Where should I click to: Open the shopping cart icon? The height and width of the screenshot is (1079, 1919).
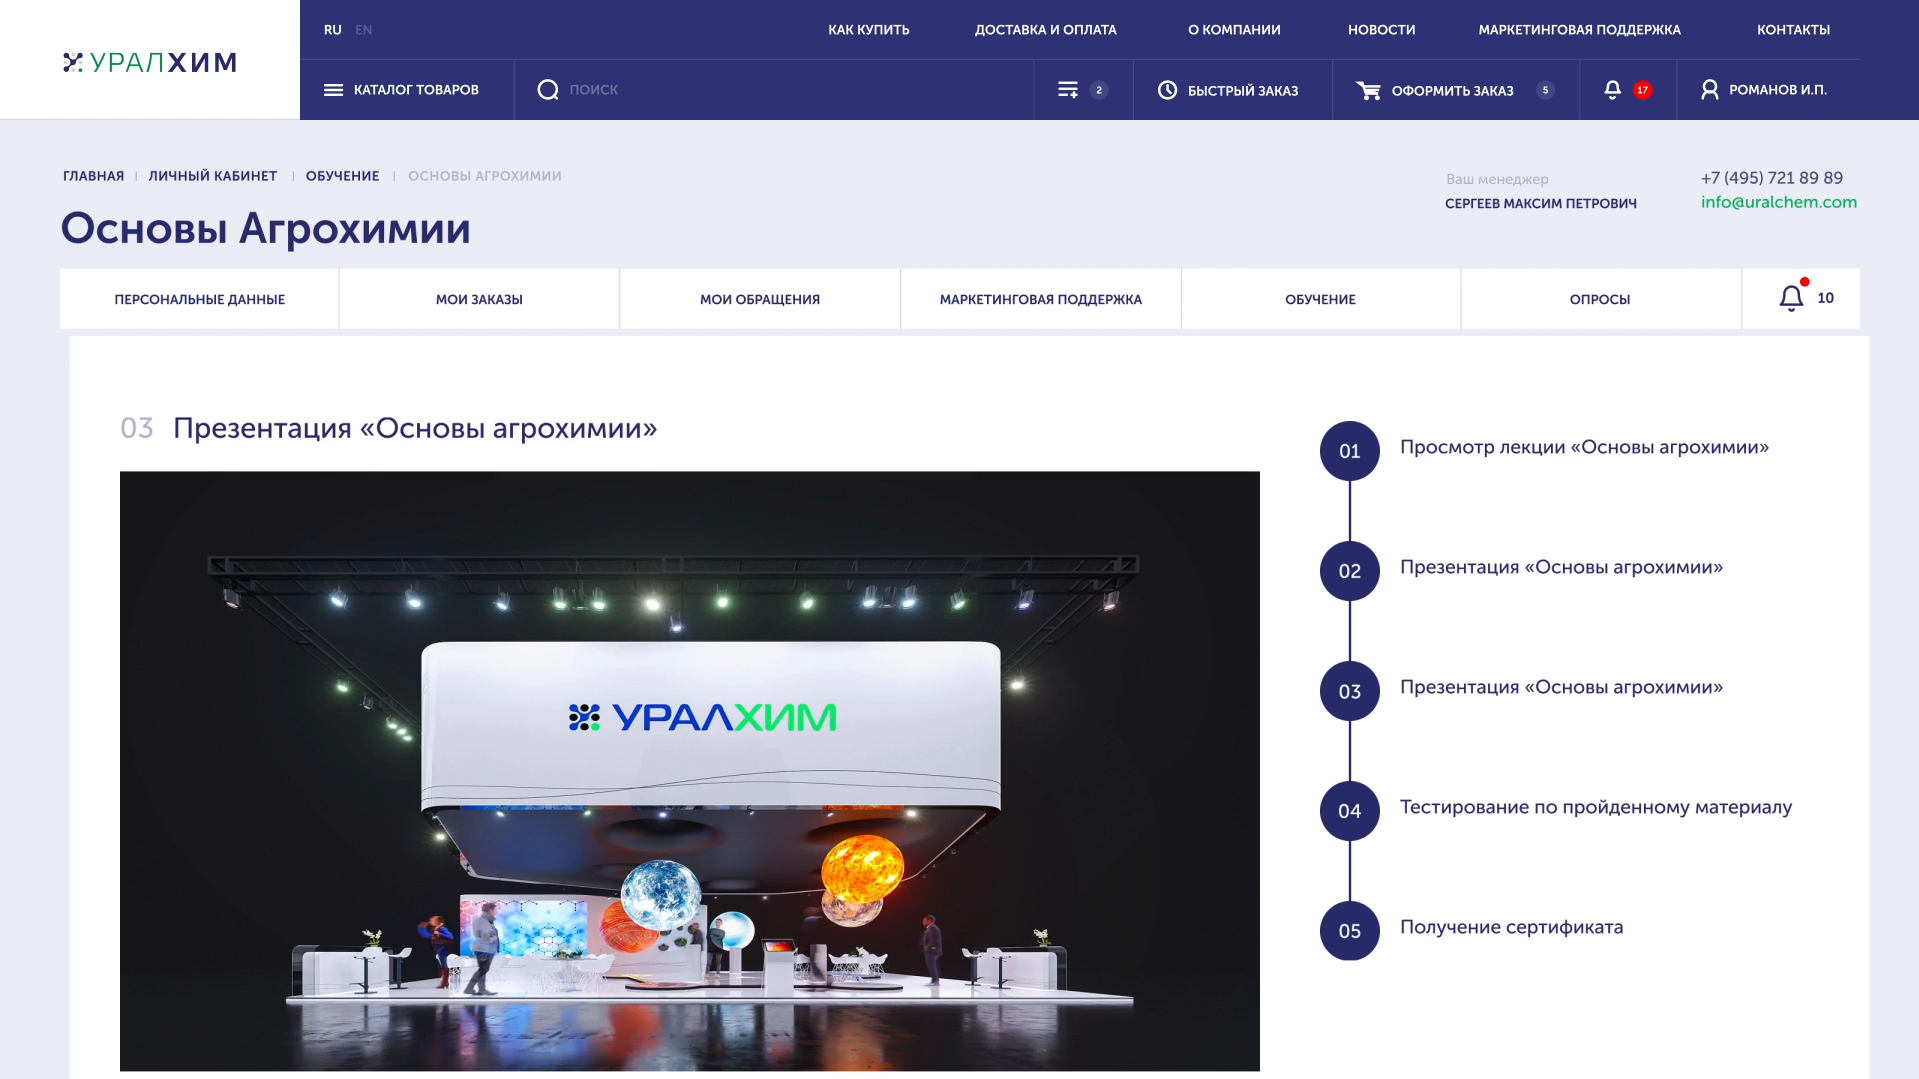1368,91
